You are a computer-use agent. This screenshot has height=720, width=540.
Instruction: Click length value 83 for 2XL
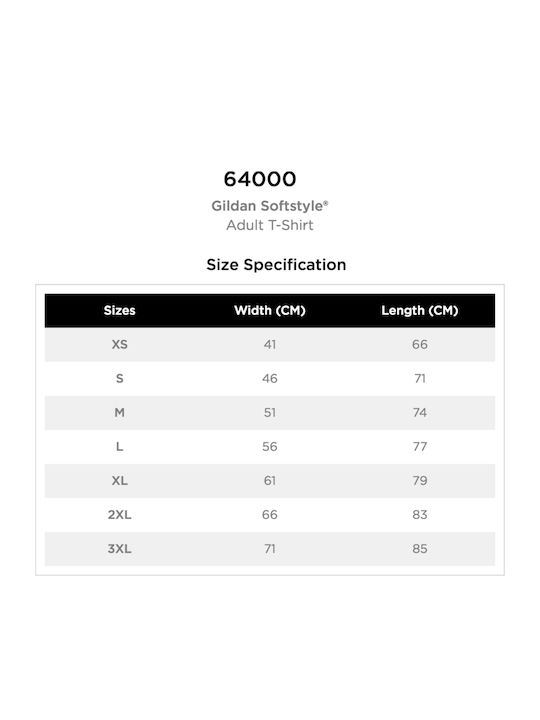coord(420,514)
